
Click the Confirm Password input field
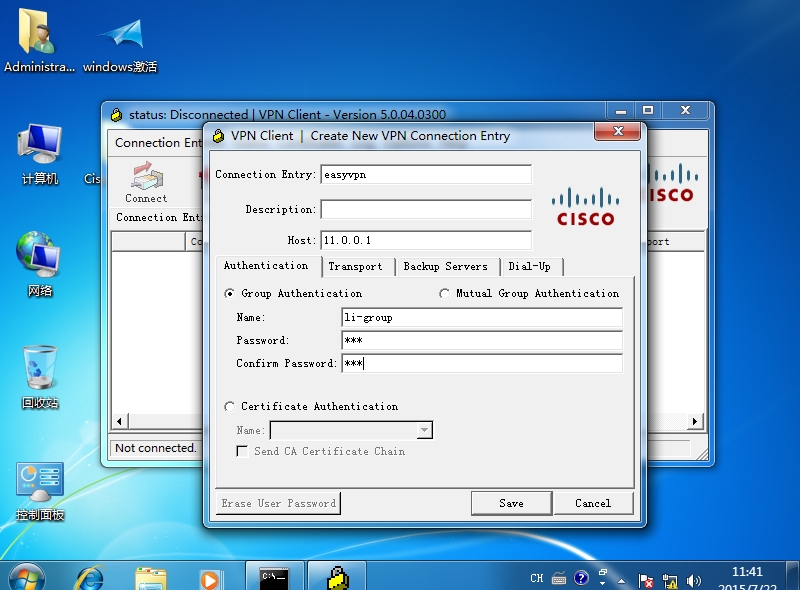482,363
